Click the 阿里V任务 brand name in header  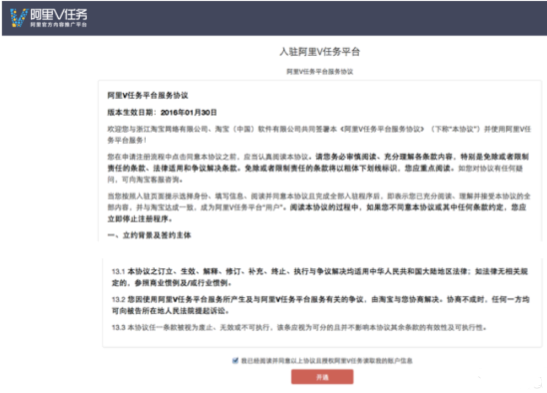pyautogui.click(x=59, y=14)
